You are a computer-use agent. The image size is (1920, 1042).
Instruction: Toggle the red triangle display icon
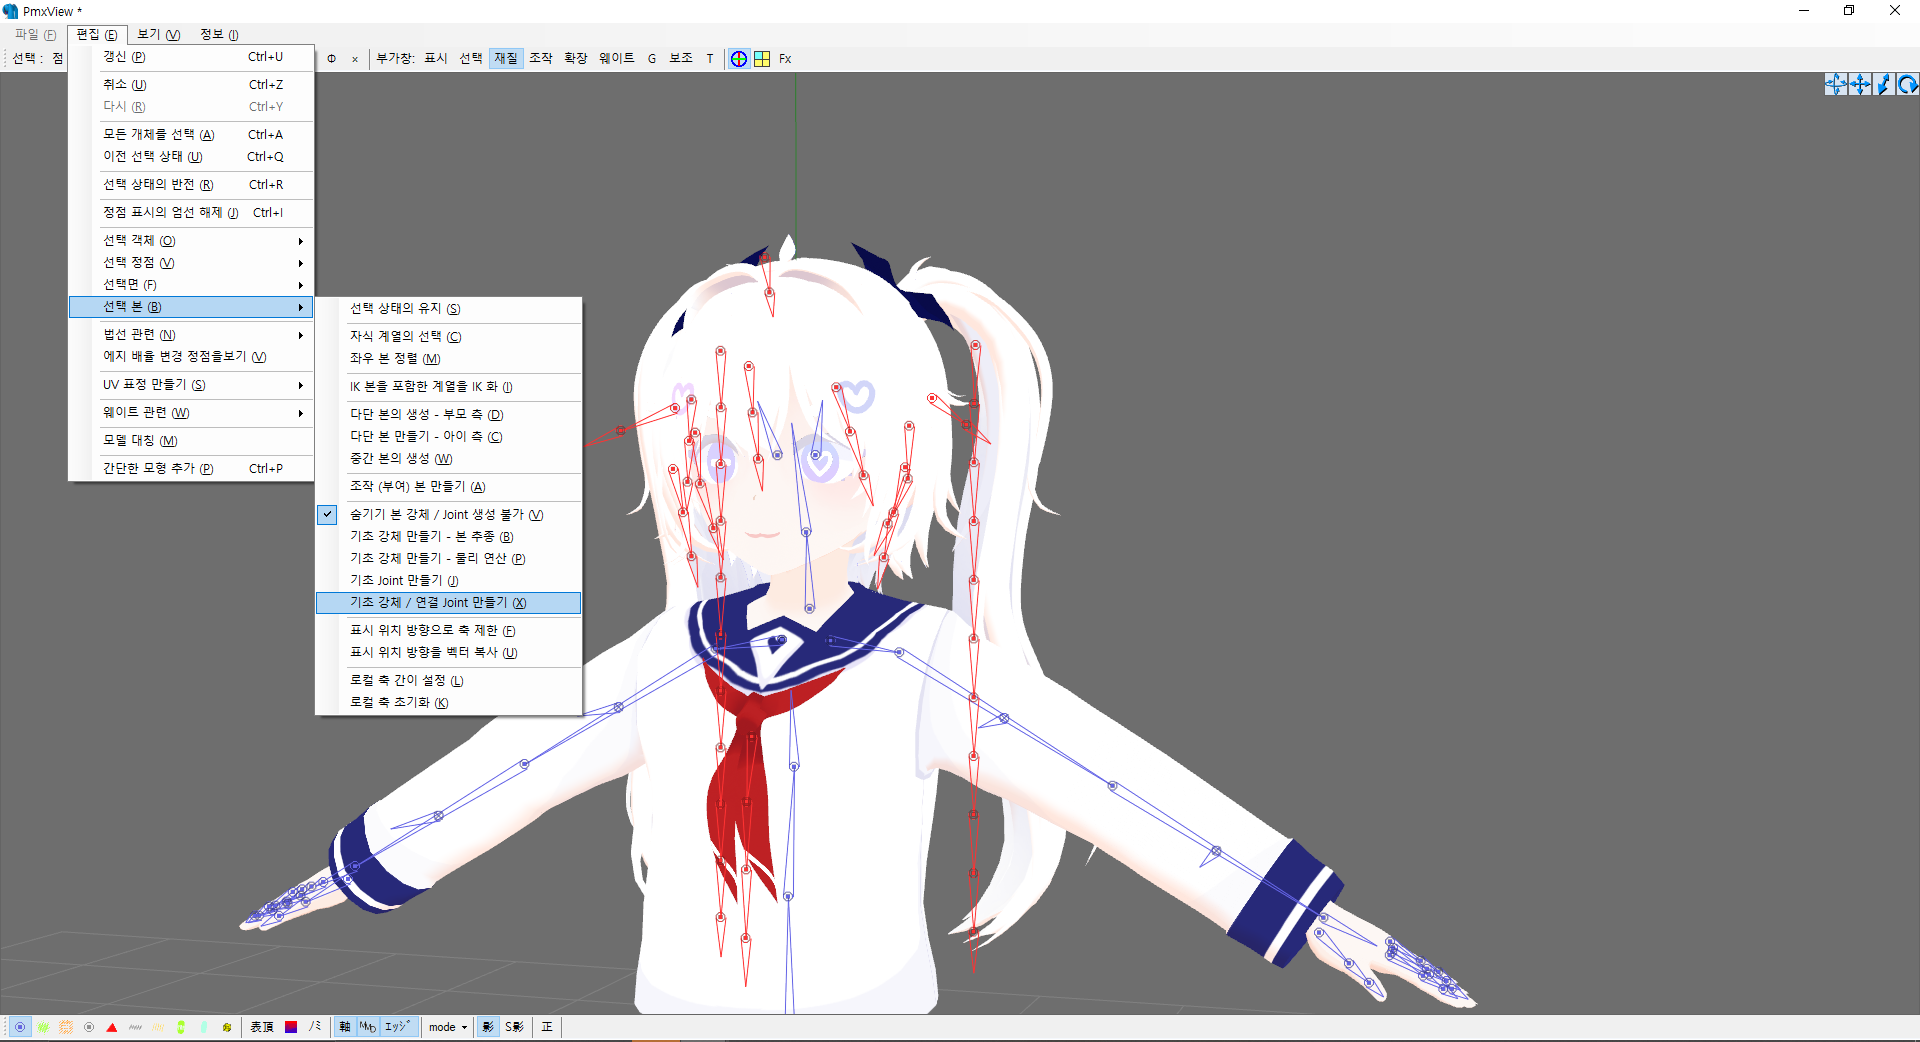pyautogui.click(x=112, y=1027)
